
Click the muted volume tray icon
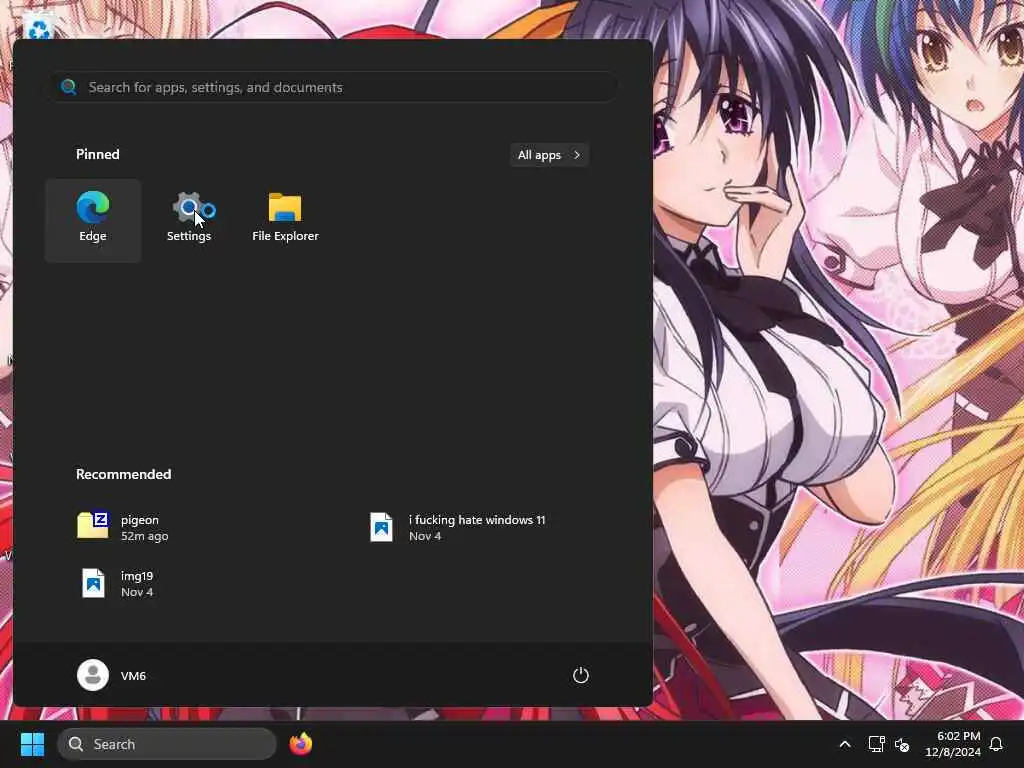point(902,744)
